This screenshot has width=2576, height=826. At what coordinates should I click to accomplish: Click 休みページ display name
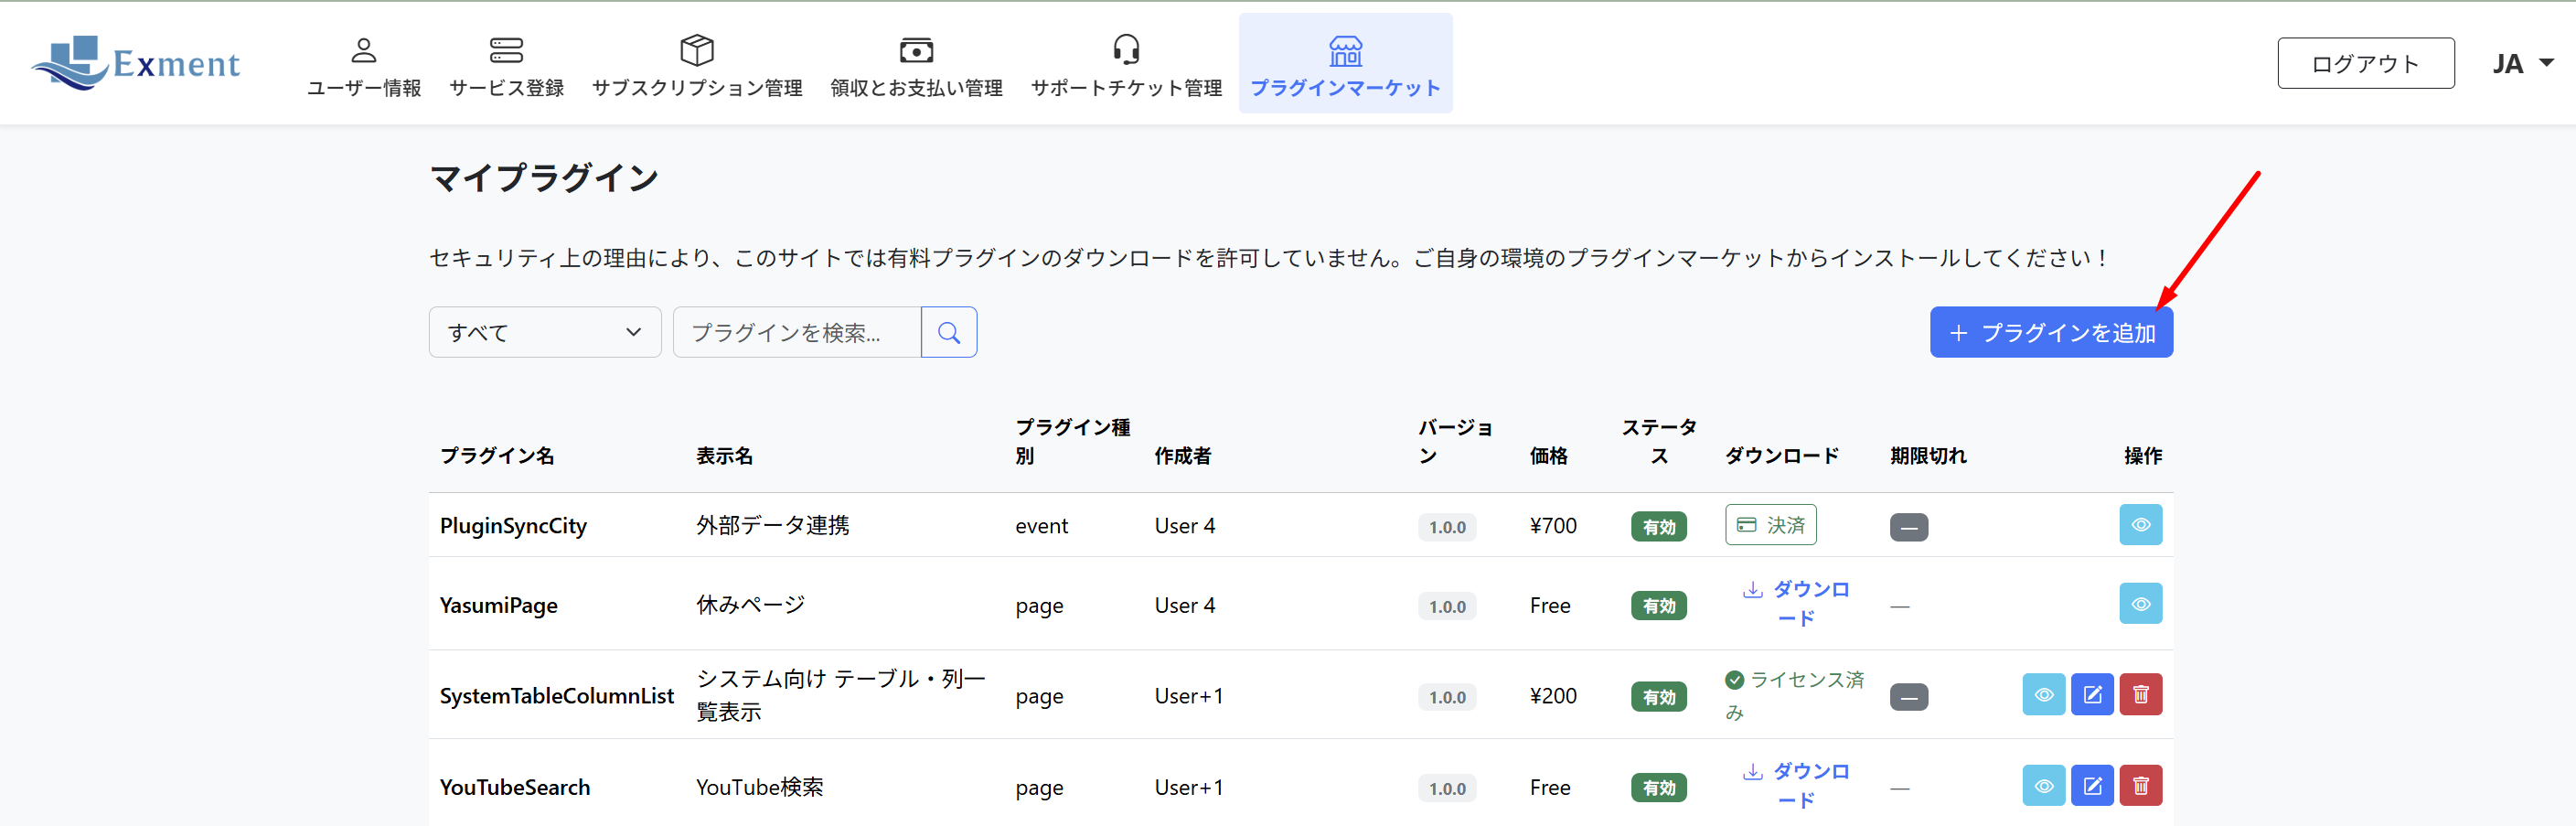(750, 605)
